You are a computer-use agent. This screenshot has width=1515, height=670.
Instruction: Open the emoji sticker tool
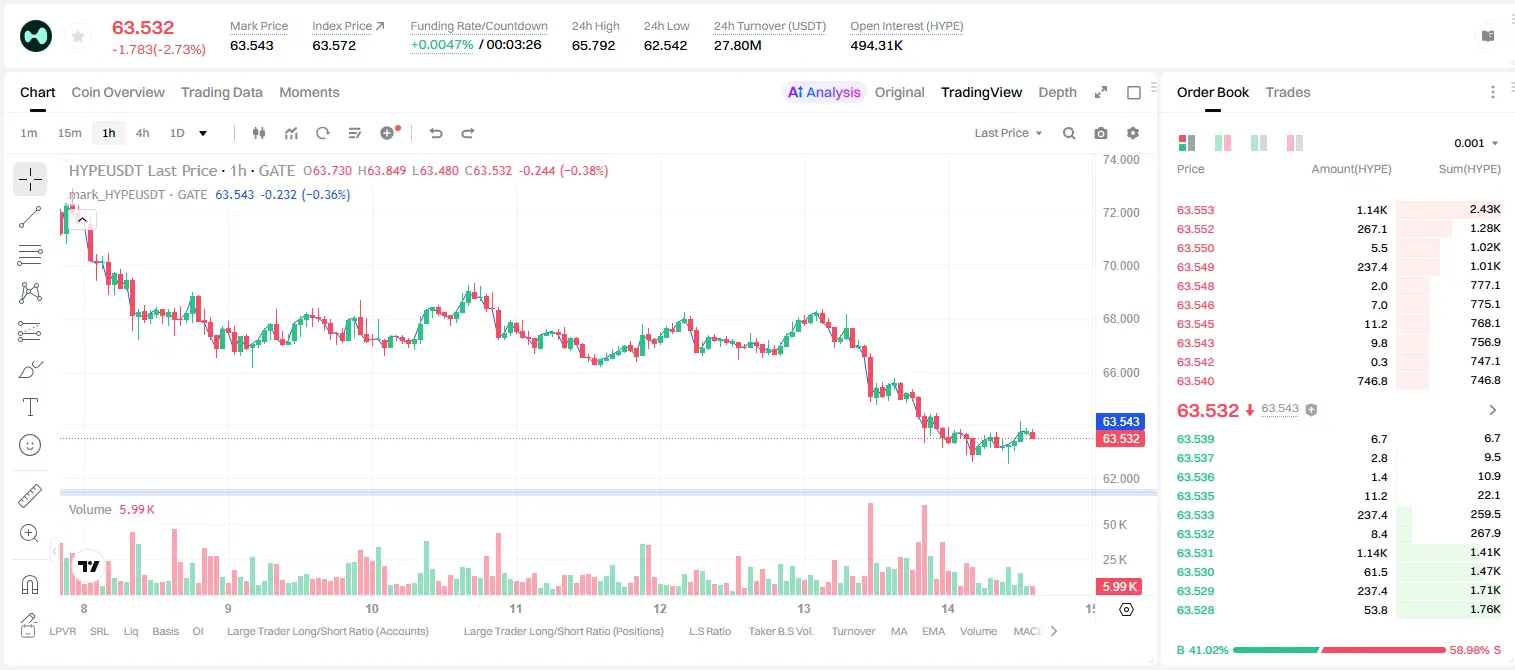30,445
